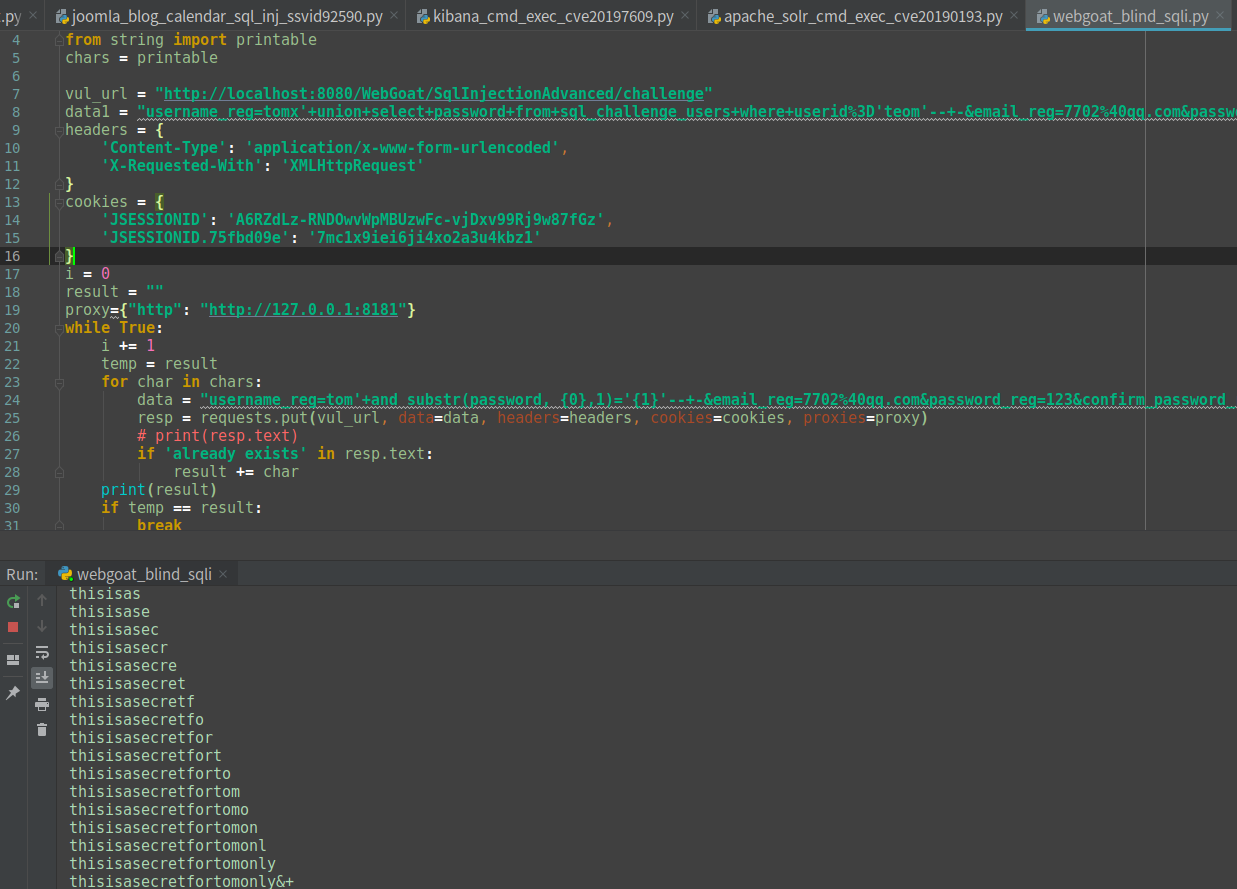
Task: Click the data1 assignment on line 8
Action: pyautogui.click(x=650, y=112)
